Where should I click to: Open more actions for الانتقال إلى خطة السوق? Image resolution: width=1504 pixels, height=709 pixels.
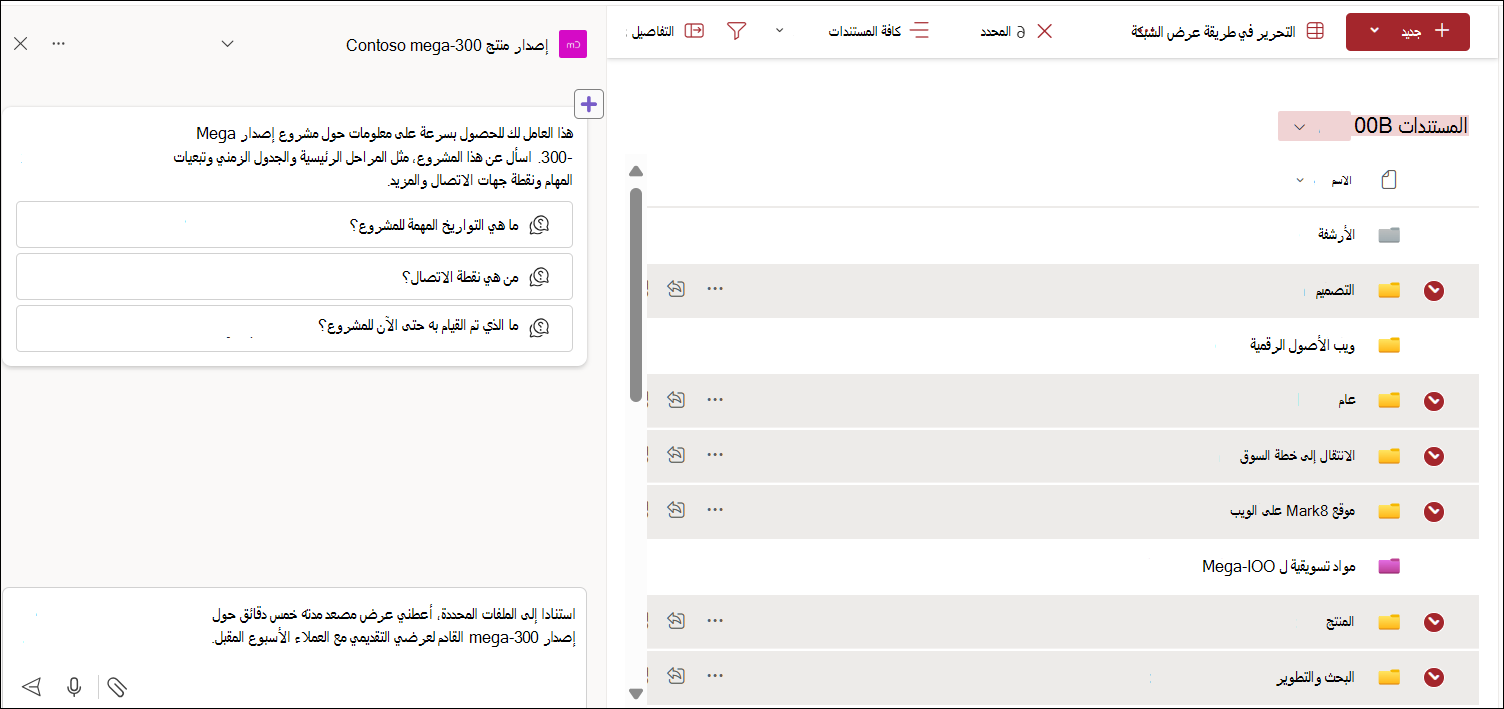coord(715,454)
